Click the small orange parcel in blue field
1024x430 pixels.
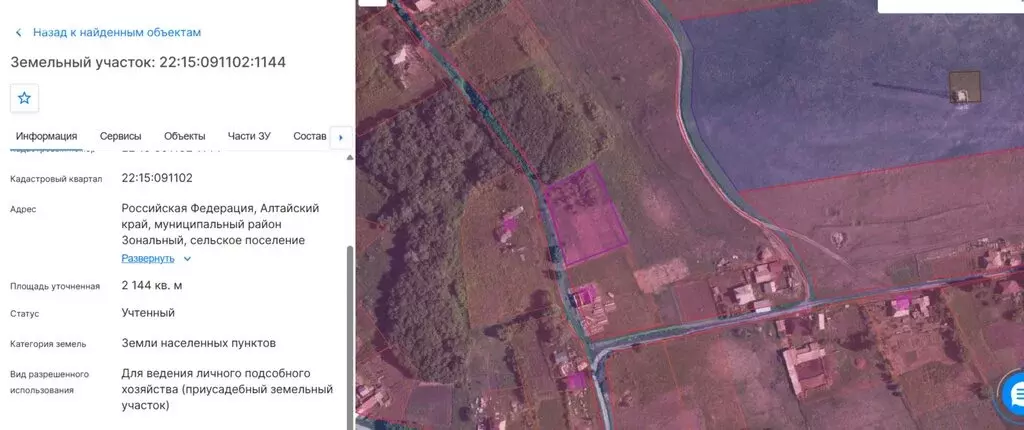tap(965, 87)
